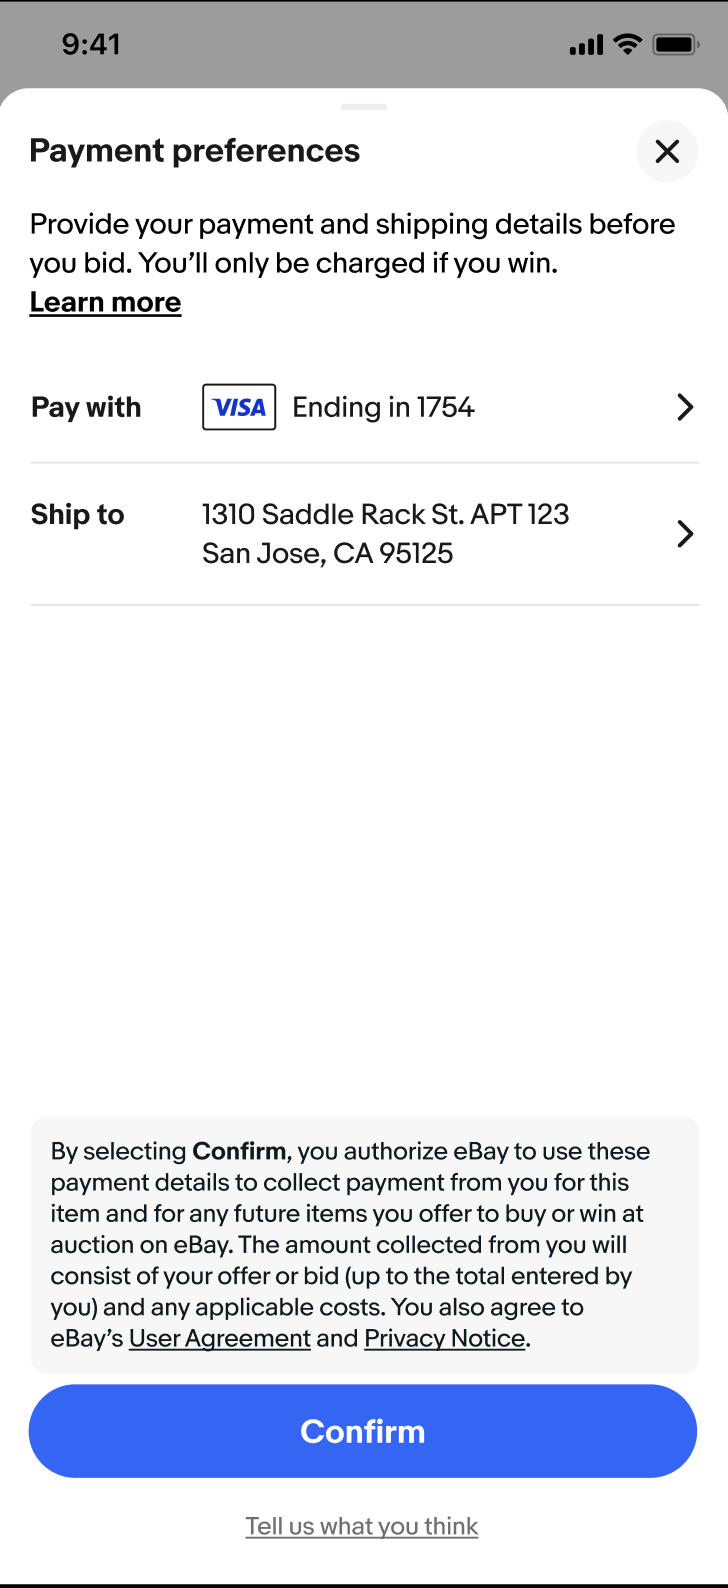
Task: Tap the sheet drag handle at top
Action: [363, 106]
